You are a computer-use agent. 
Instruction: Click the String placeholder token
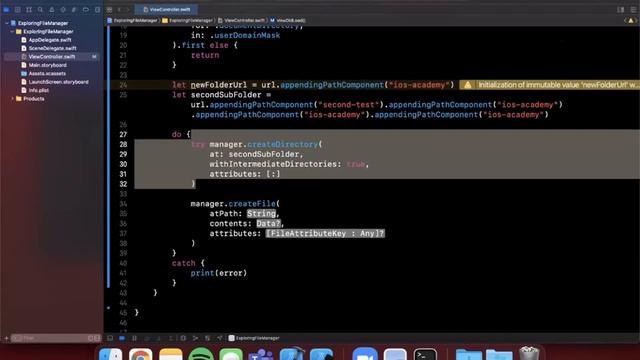pyautogui.click(x=261, y=213)
